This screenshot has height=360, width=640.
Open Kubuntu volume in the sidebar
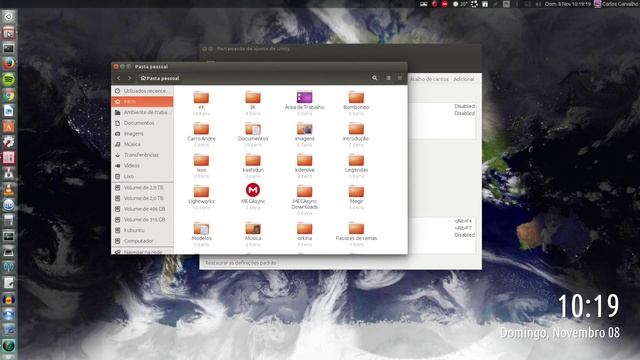click(x=142, y=230)
